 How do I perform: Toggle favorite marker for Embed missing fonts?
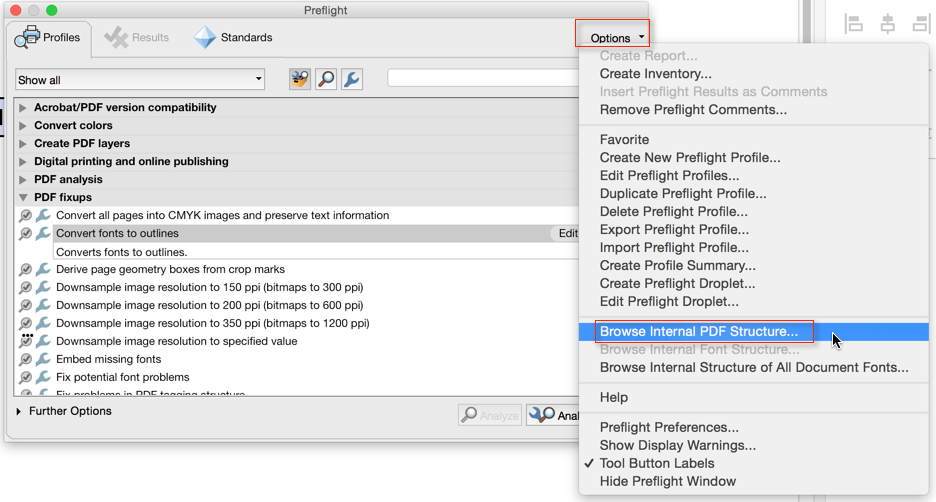pyautogui.click(x=26, y=359)
